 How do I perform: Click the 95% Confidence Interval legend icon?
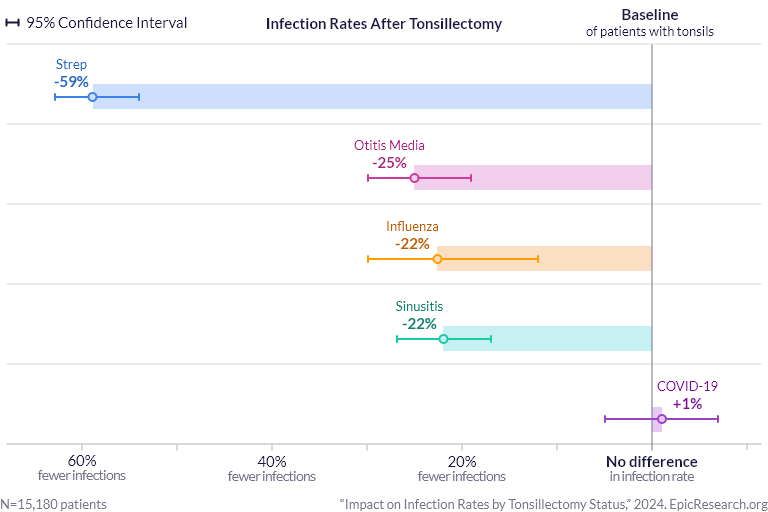(x=13, y=23)
